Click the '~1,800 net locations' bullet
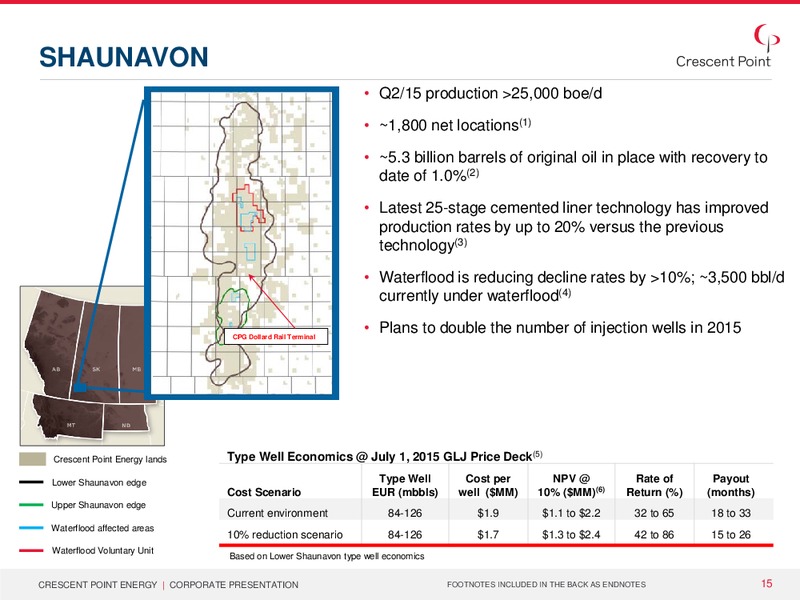This screenshot has height=600, width=800. pyautogui.click(x=455, y=125)
